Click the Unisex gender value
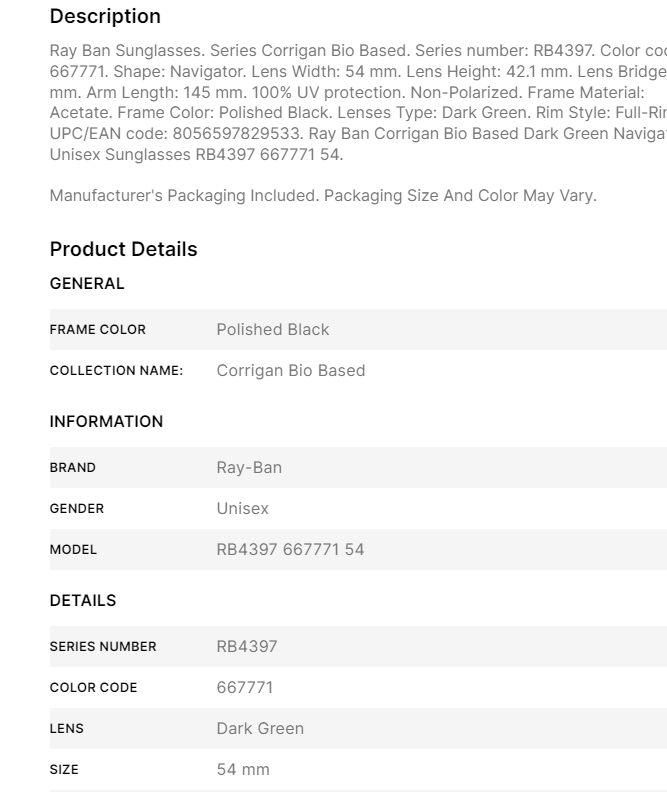 click(x=242, y=509)
